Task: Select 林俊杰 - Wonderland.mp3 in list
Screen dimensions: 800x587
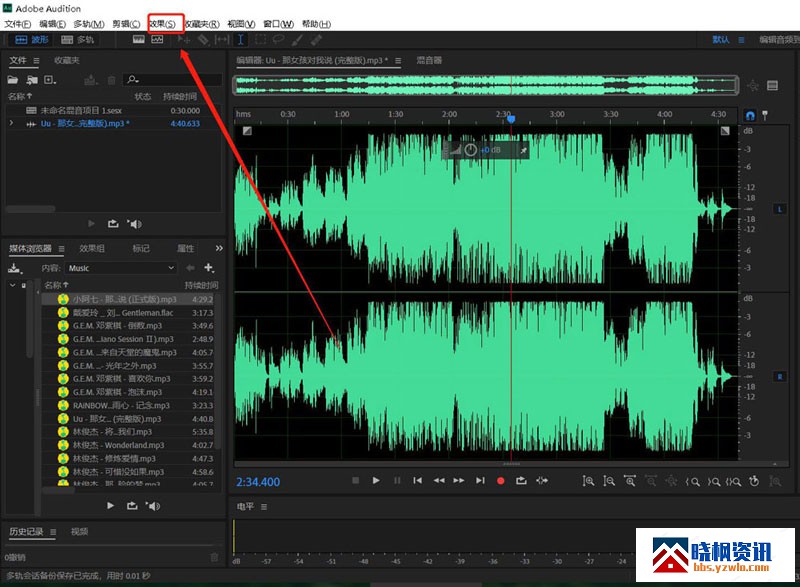Action: [x=128, y=445]
